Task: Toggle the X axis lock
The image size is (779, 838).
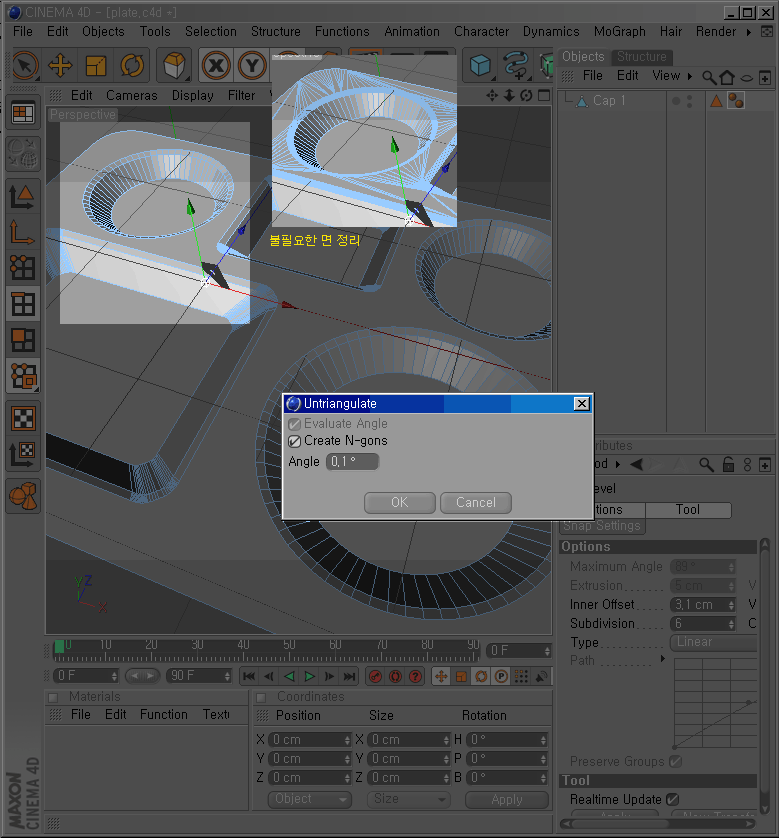Action: (x=216, y=66)
